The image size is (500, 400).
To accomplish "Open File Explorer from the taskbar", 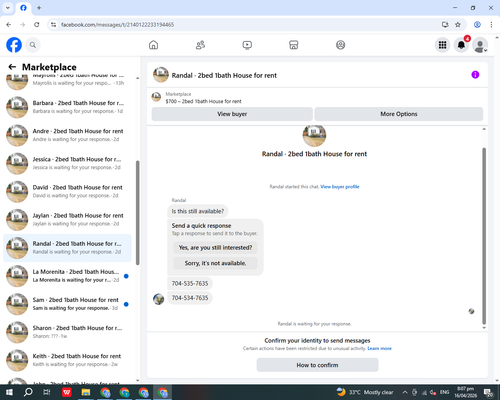I will [x=86, y=392].
